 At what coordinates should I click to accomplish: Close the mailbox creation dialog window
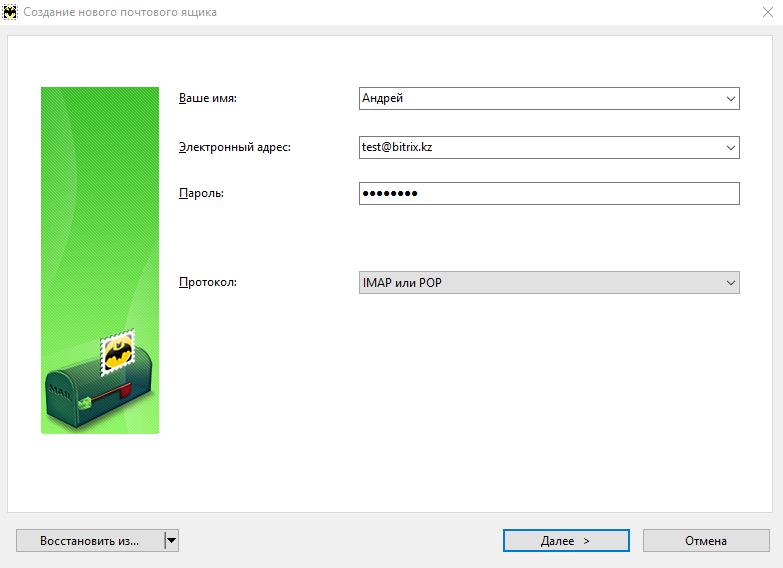(x=768, y=12)
